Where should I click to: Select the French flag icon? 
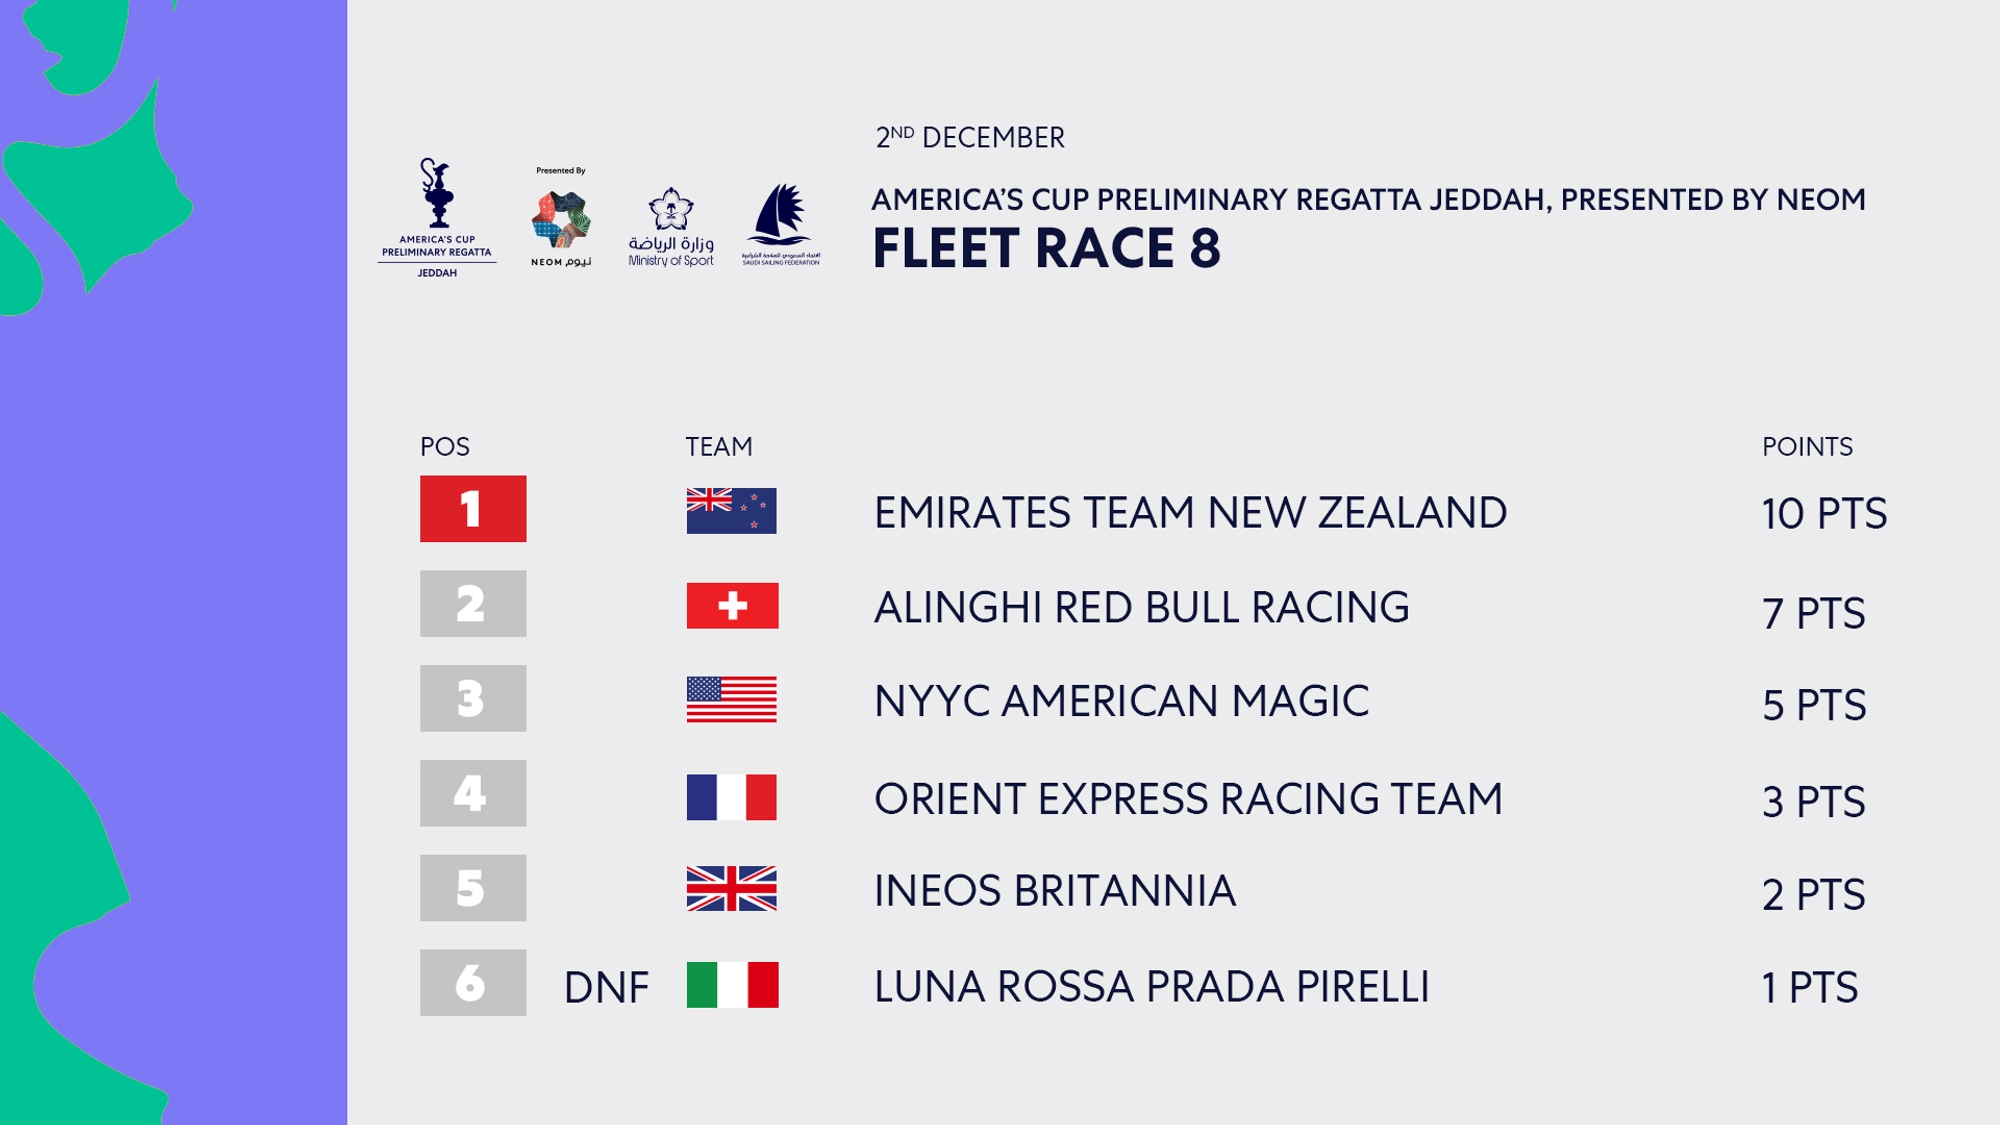point(732,797)
